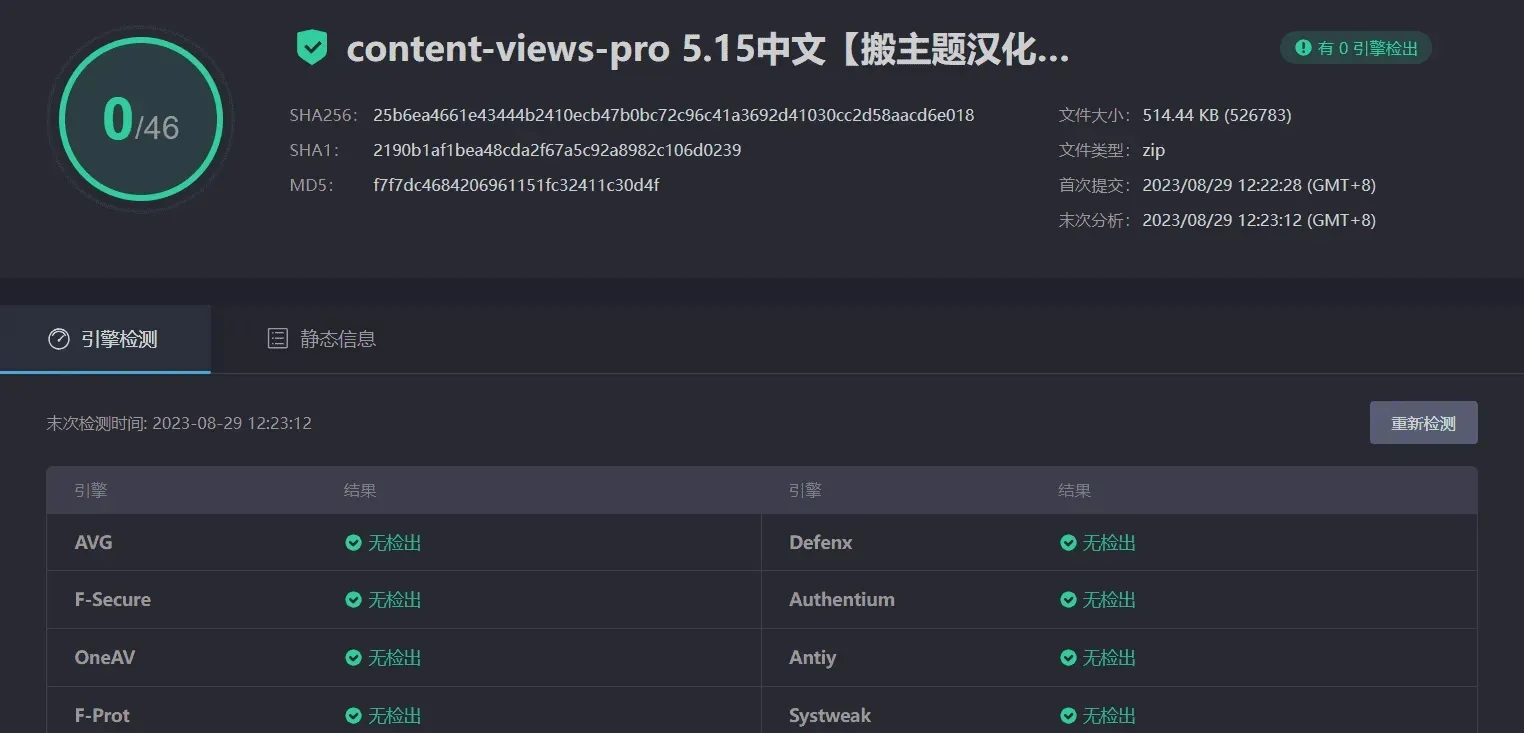Click the Defenx engine name
1524x733 pixels.
(x=821, y=543)
